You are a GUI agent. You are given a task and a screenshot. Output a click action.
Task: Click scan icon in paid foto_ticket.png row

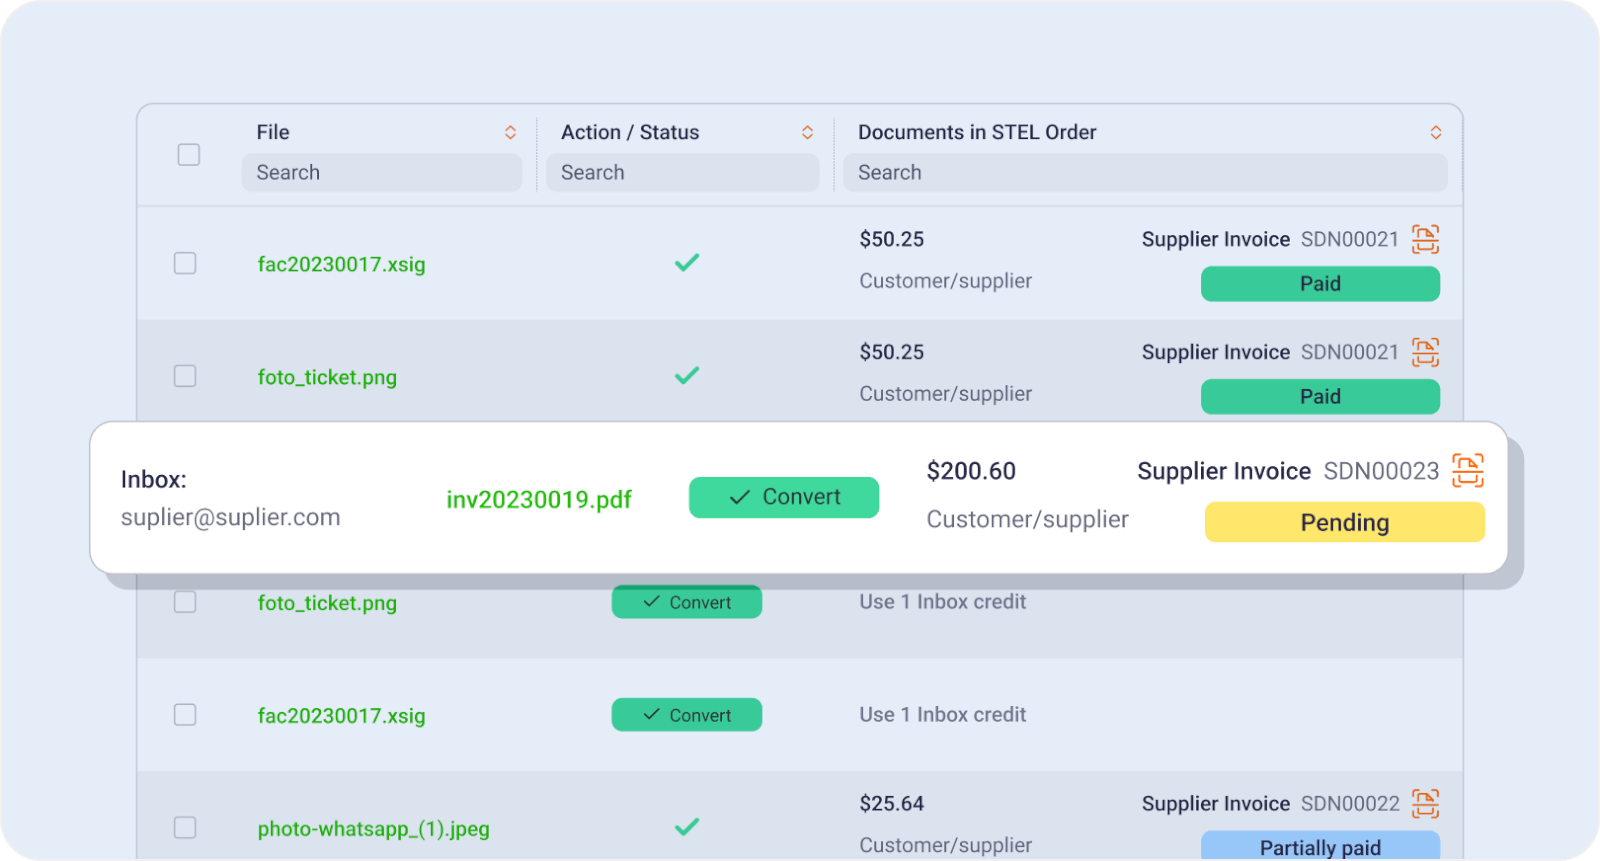(1425, 352)
